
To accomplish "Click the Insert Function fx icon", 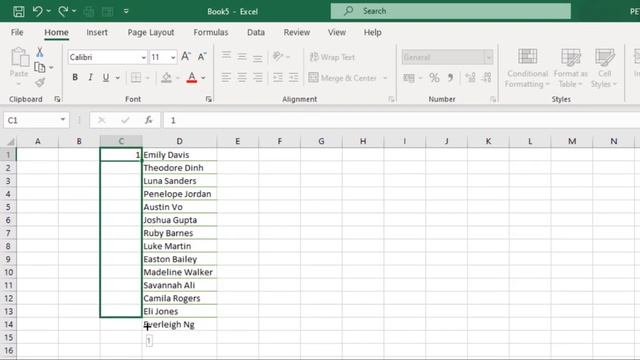I will tap(149, 120).
